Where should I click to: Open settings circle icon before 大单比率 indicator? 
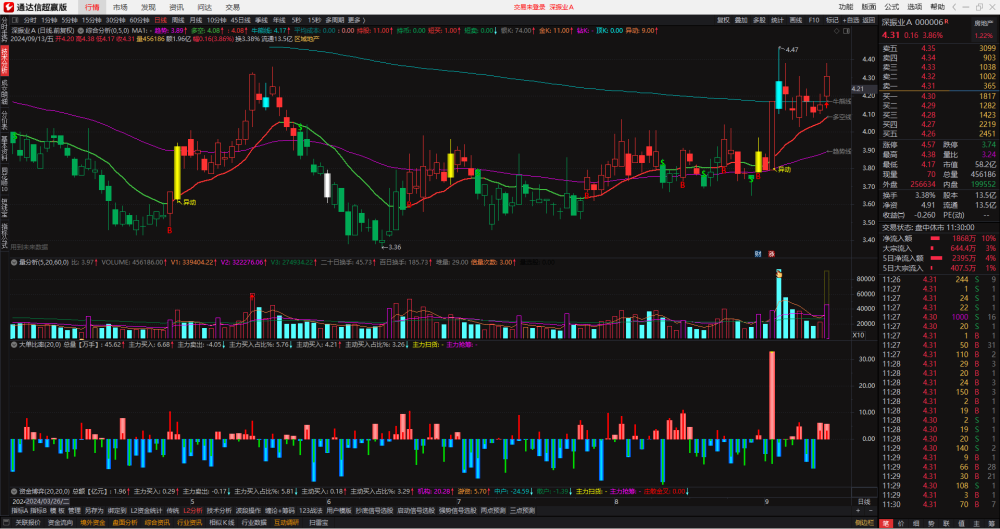14,345
